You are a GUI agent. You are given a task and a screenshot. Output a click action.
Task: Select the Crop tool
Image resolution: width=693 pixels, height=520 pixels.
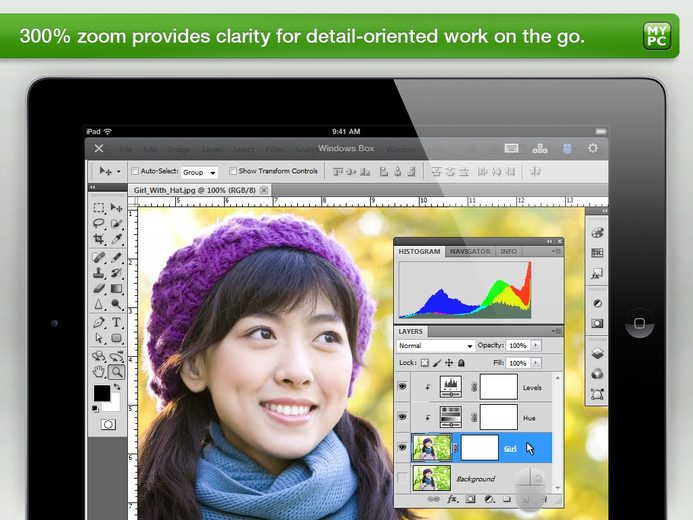(99, 239)
